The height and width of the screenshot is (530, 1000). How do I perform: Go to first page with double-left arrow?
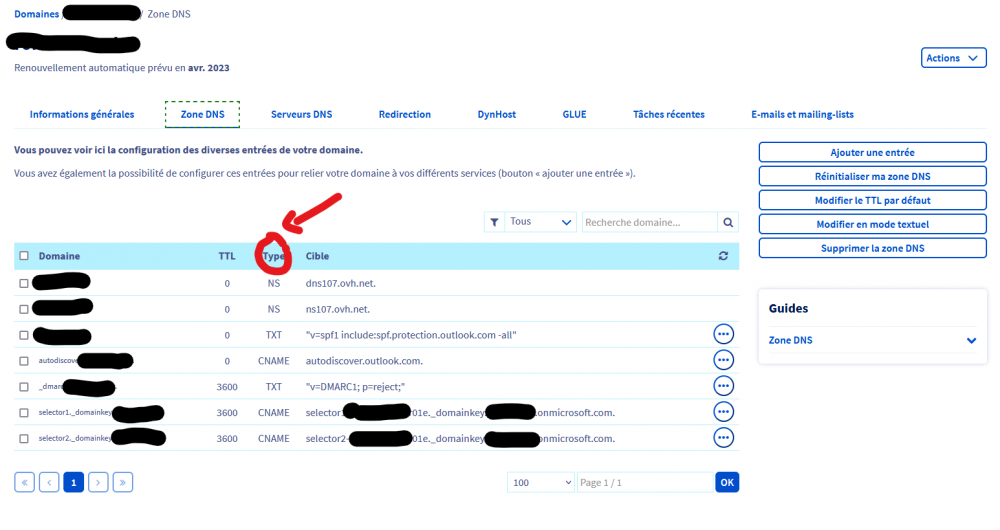pos(24,482)
